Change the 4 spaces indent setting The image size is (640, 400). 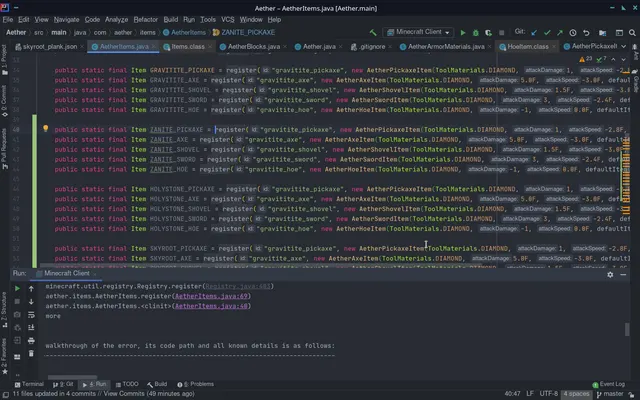coord(576,394)
